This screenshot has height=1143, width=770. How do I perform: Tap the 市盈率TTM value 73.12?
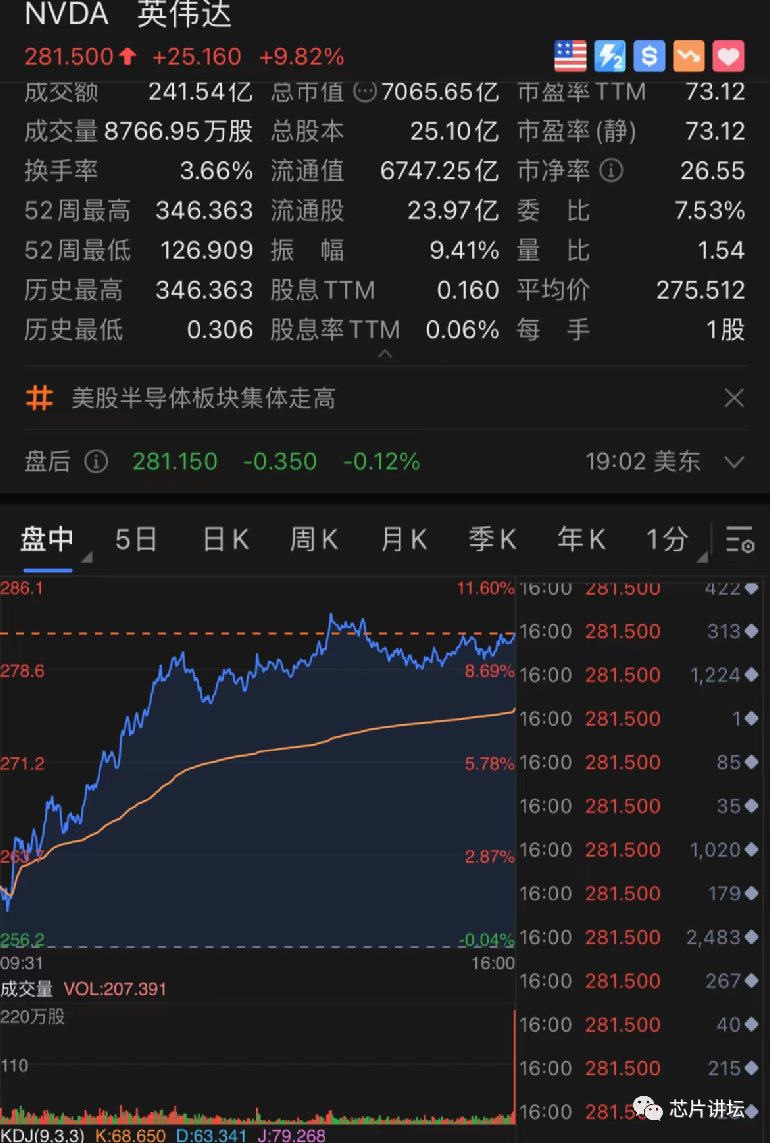click(715, 92)
